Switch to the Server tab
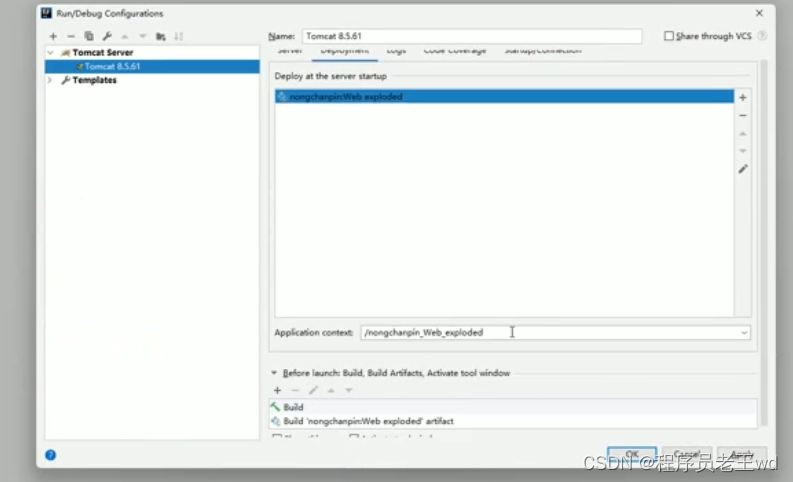Viewport: 793px width, 482px height. tap(290, 51)
